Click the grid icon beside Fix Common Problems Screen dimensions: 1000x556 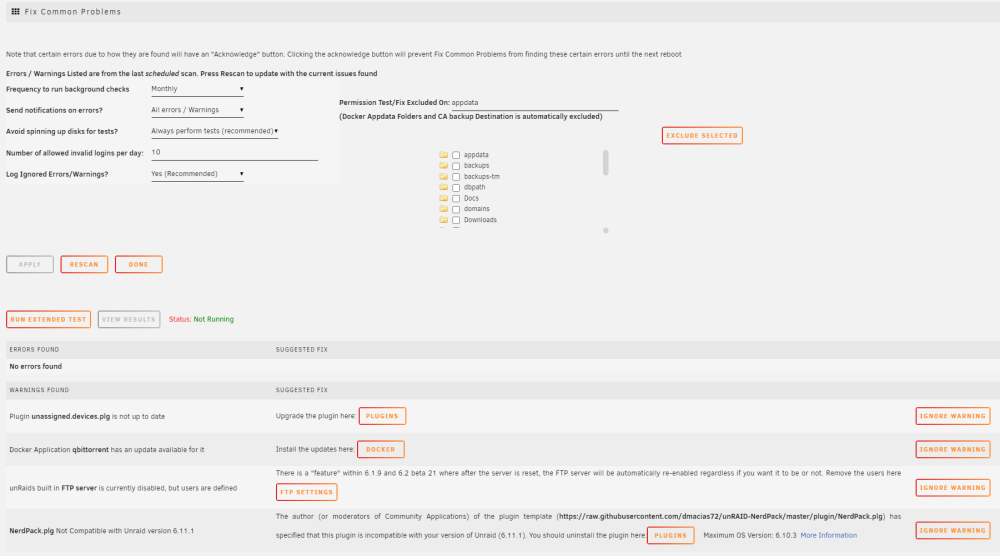15,11
